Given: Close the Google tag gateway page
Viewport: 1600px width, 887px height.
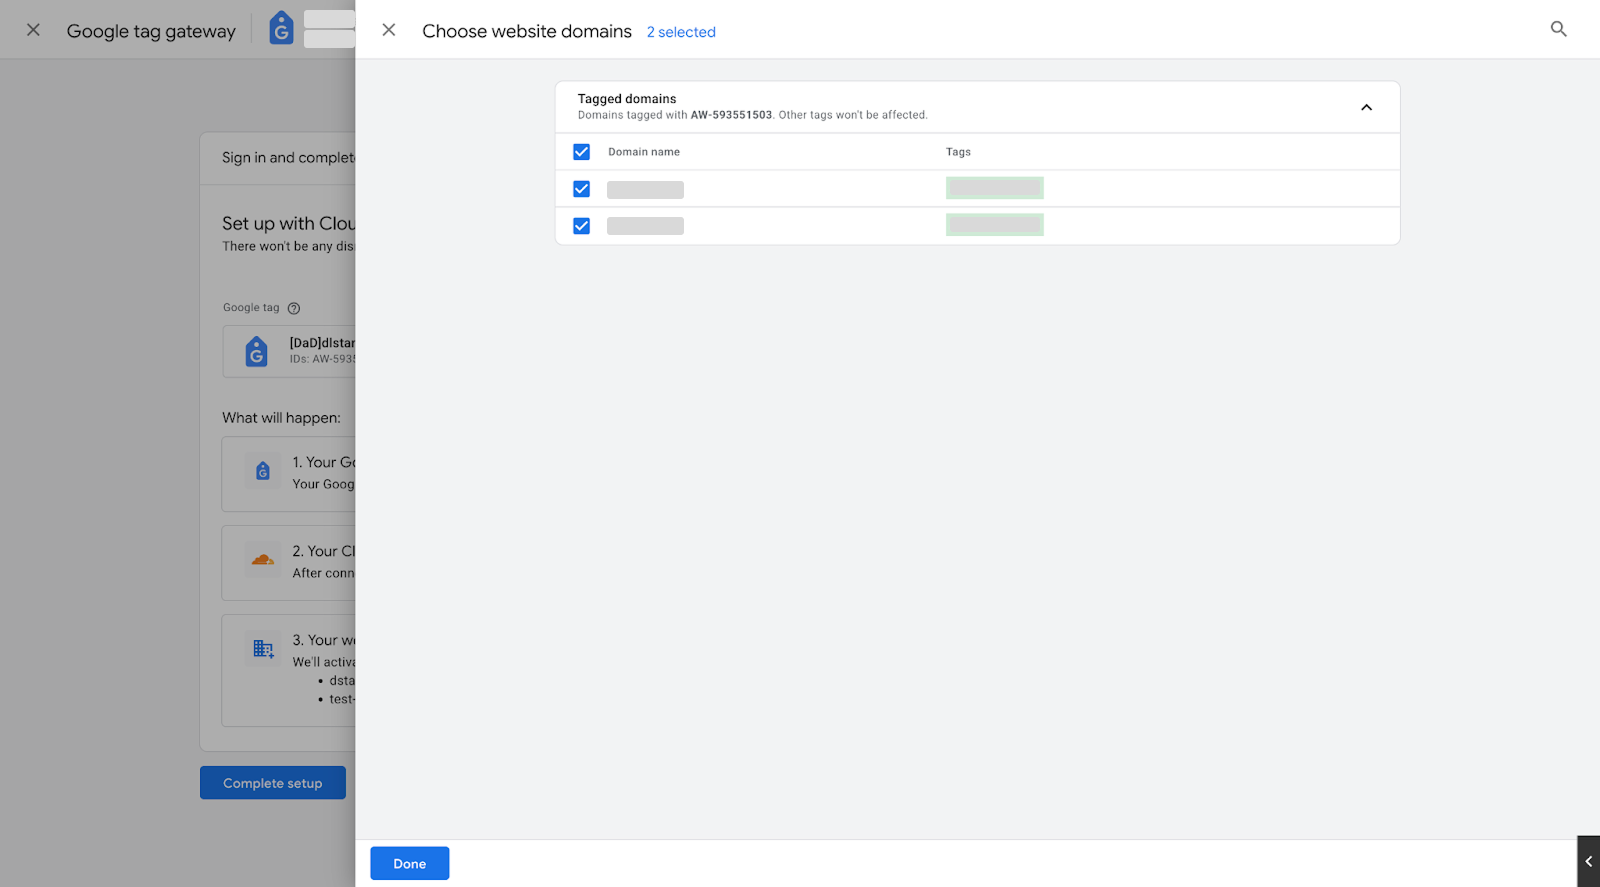Looking at the screenshot, I should point(33,30).
